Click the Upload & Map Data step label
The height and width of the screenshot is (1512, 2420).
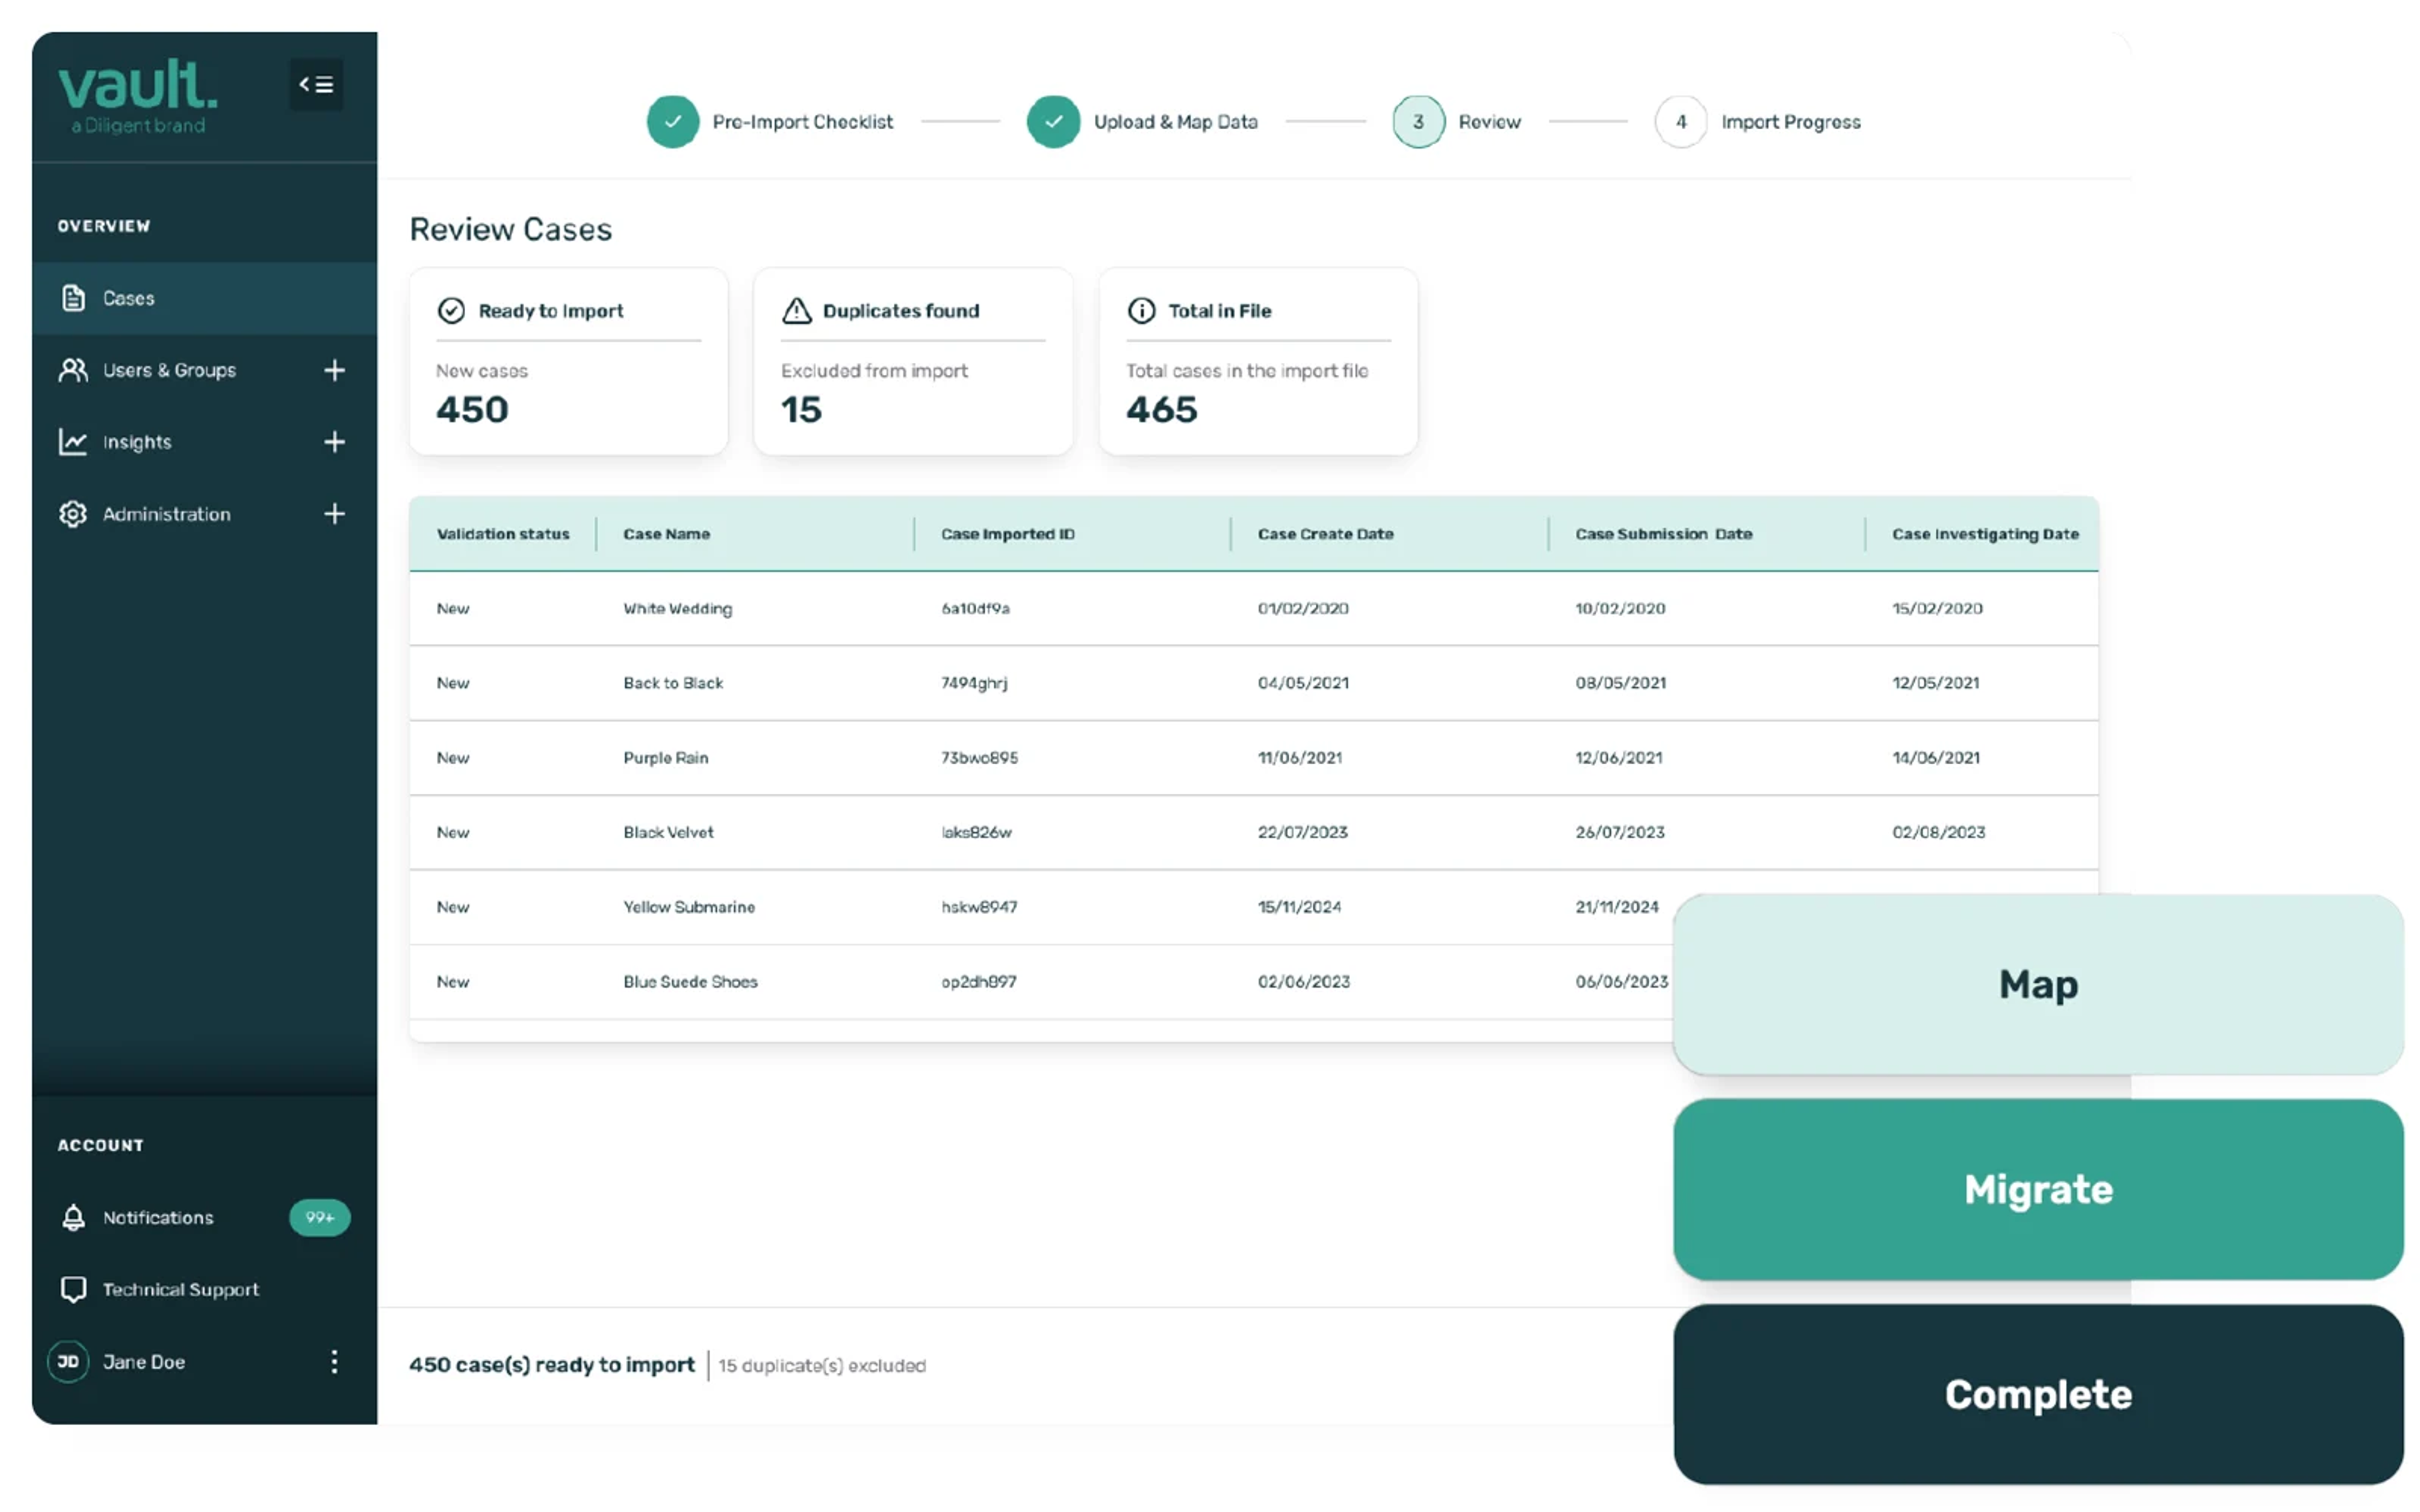coord(1175,122)
